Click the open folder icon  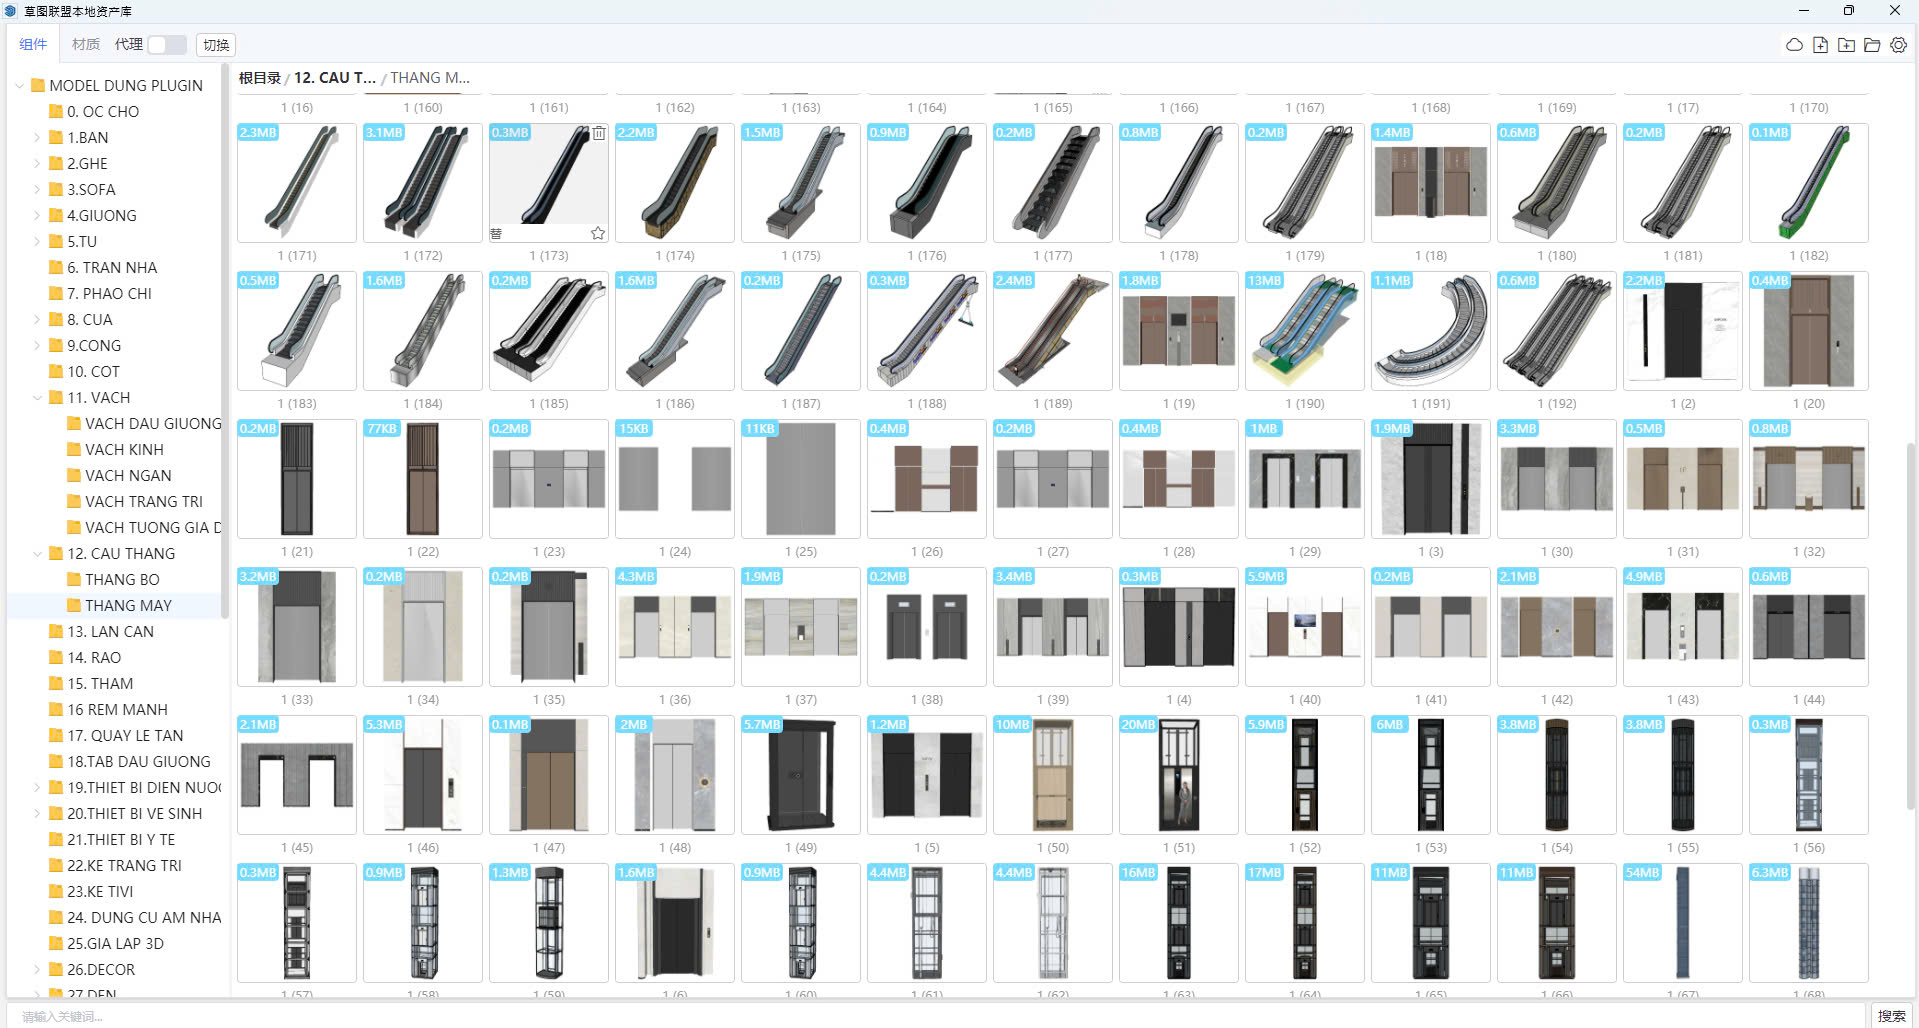coord(1872,45)
